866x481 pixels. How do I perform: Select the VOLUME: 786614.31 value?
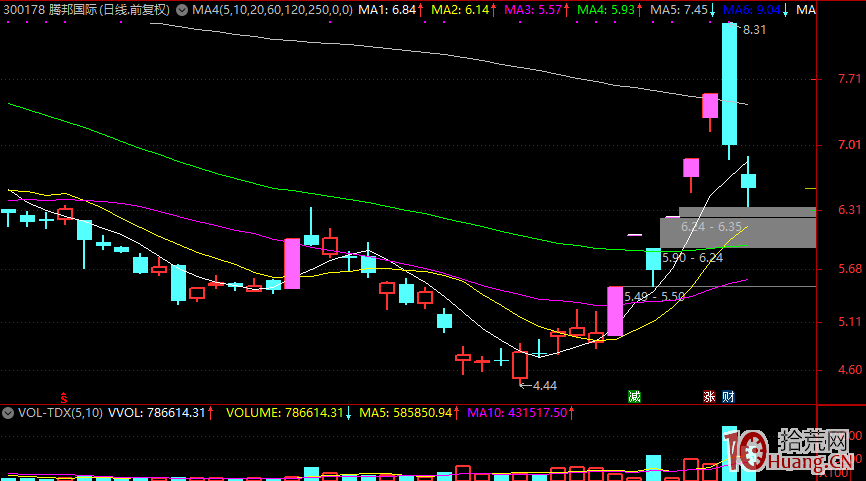(x=284, y=413)
